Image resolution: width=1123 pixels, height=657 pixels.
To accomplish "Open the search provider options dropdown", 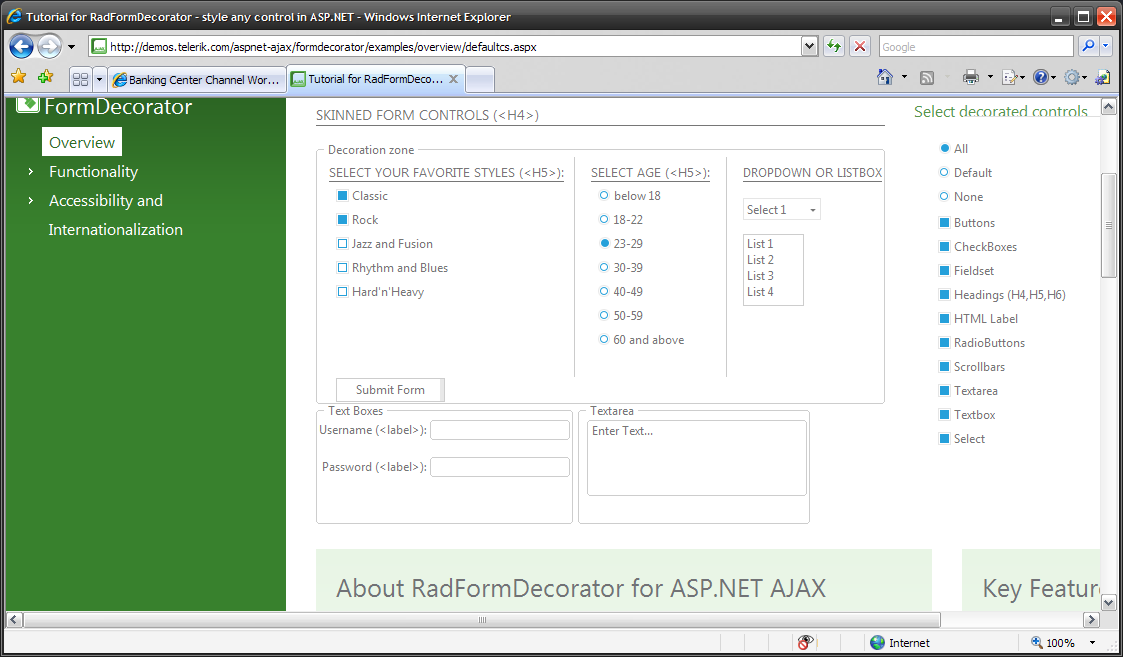I will click(x=1106, y=46).
